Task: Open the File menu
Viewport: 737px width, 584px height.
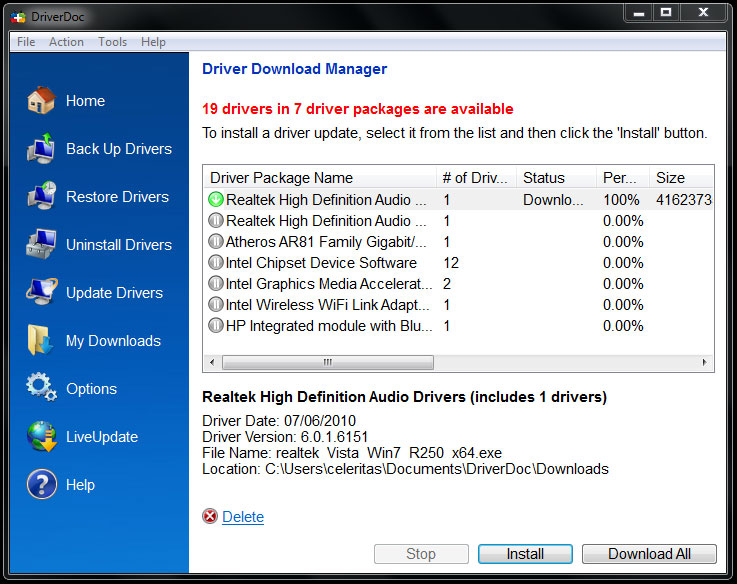Action: 26,42
